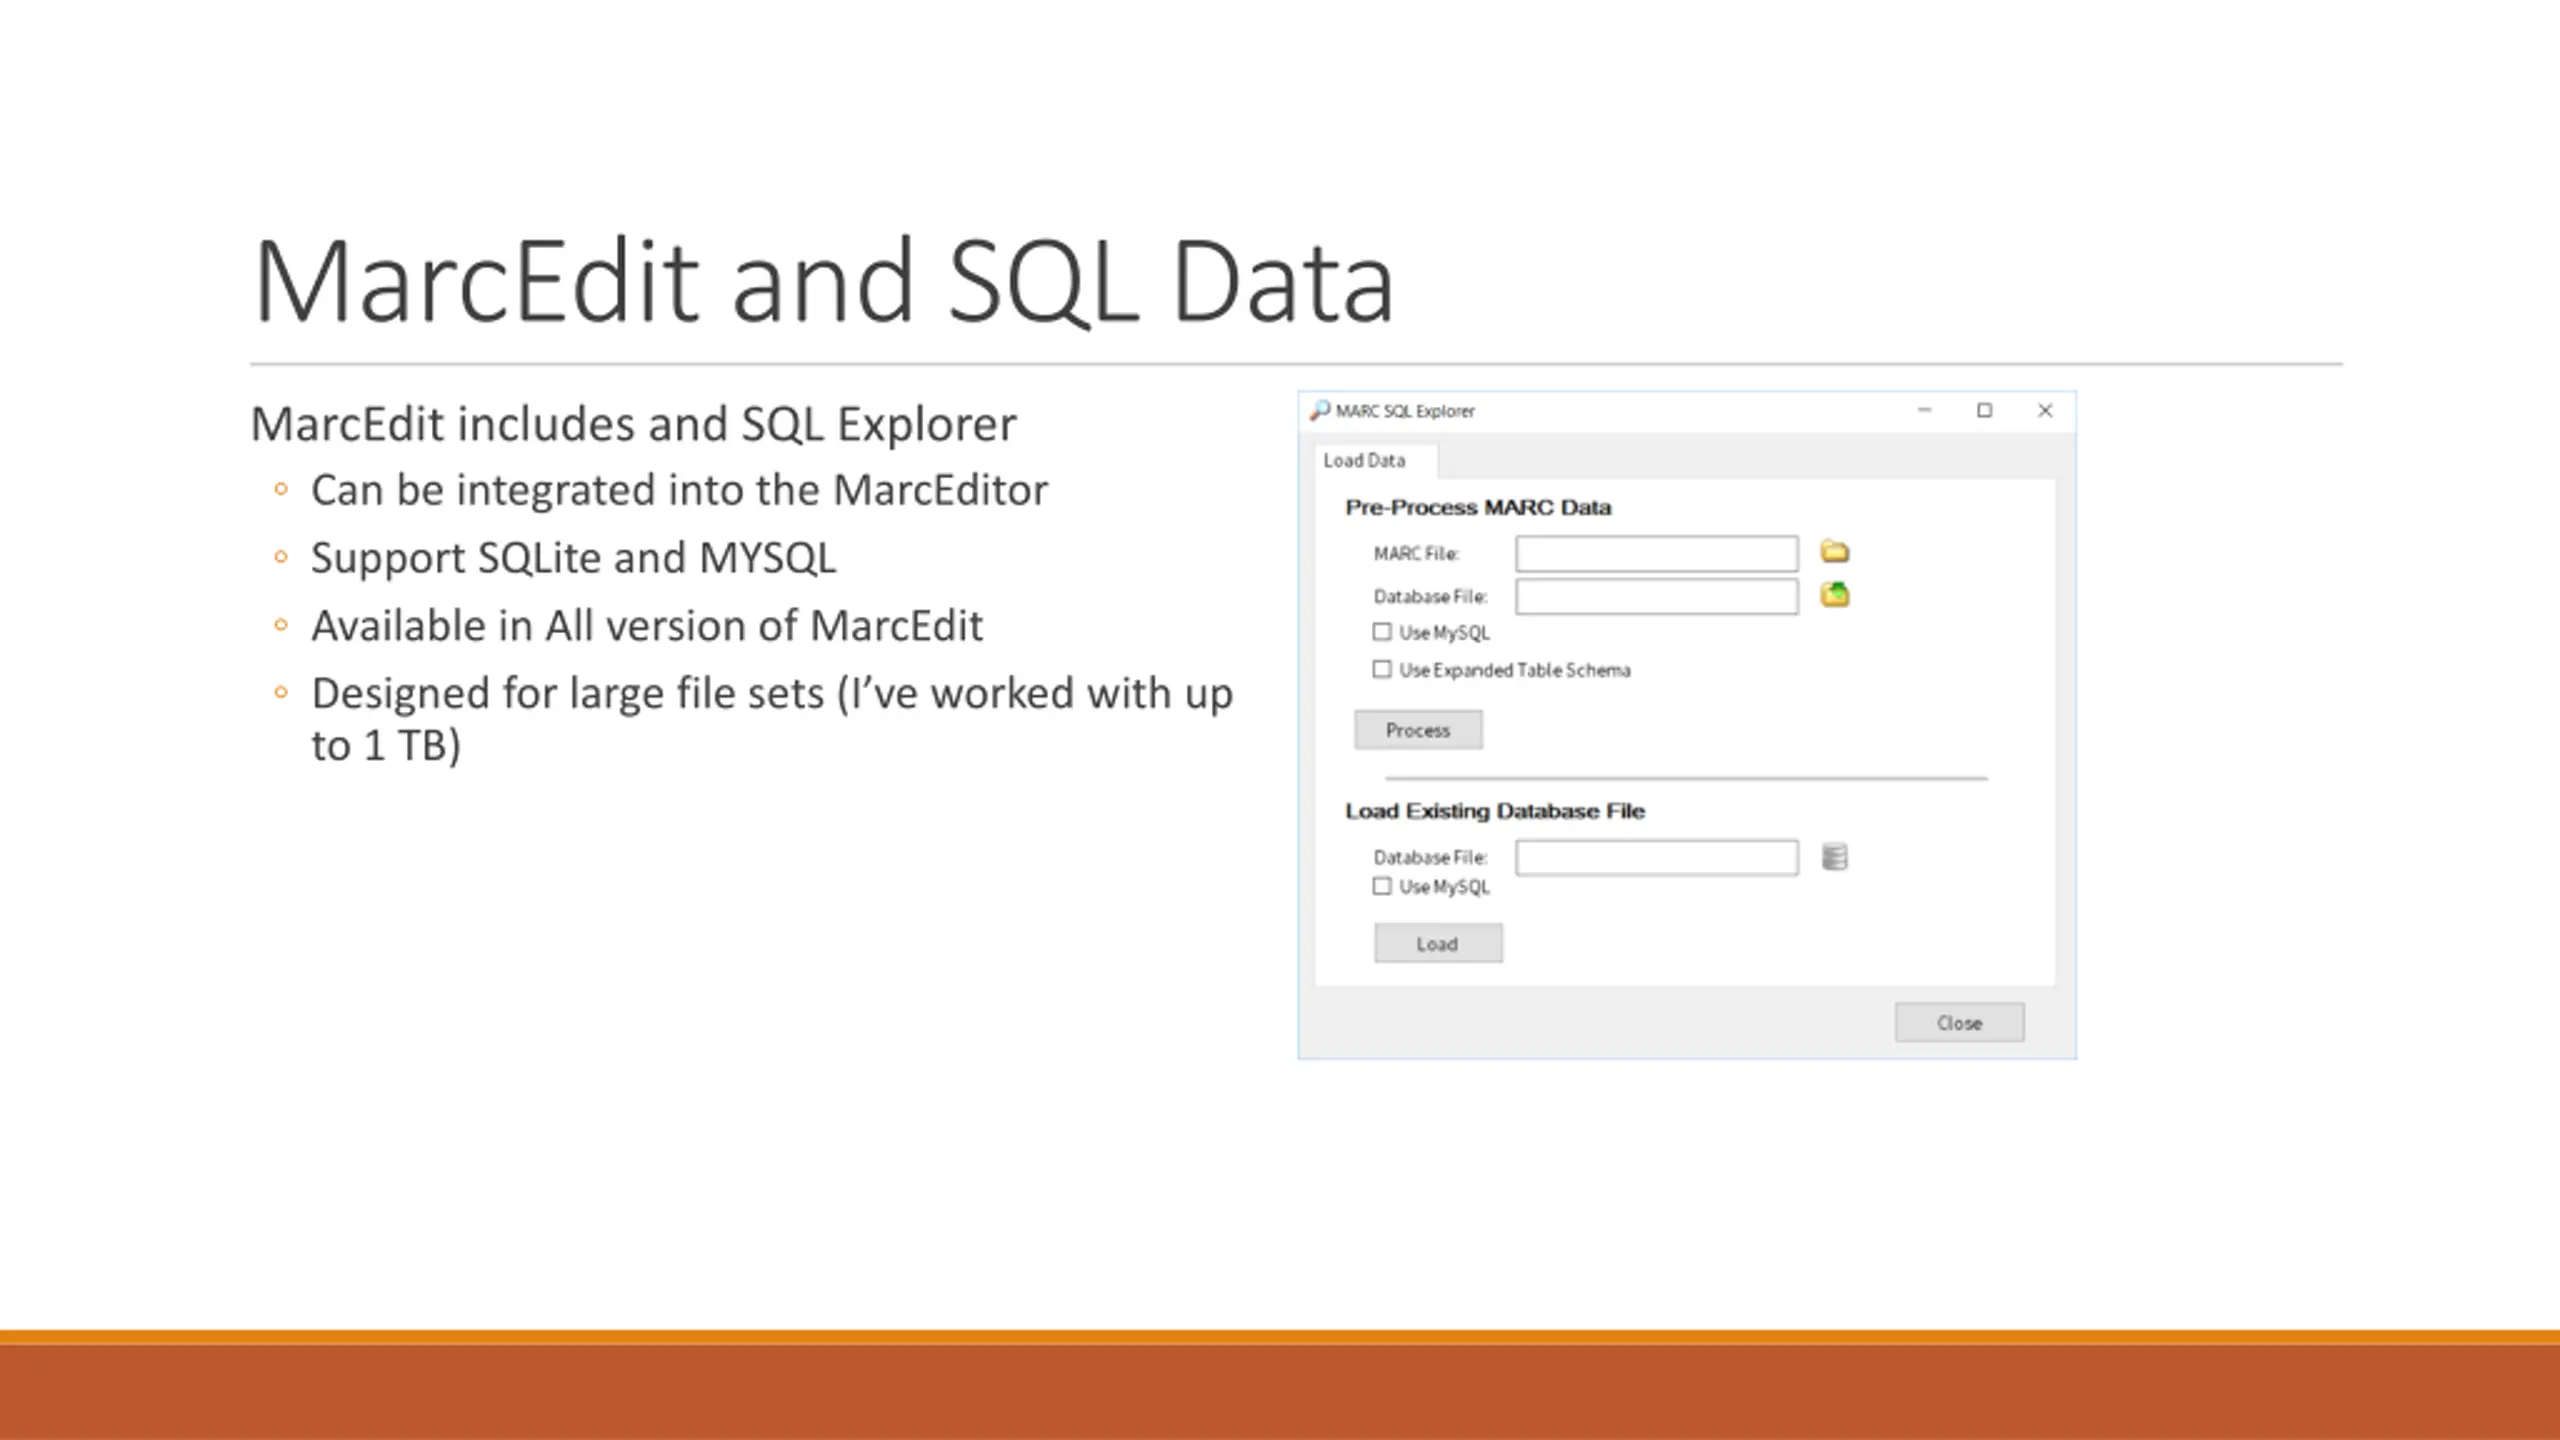Close the window using the title bar X
Viewport: 2560px width, 1440px height.
[2045, 410]
